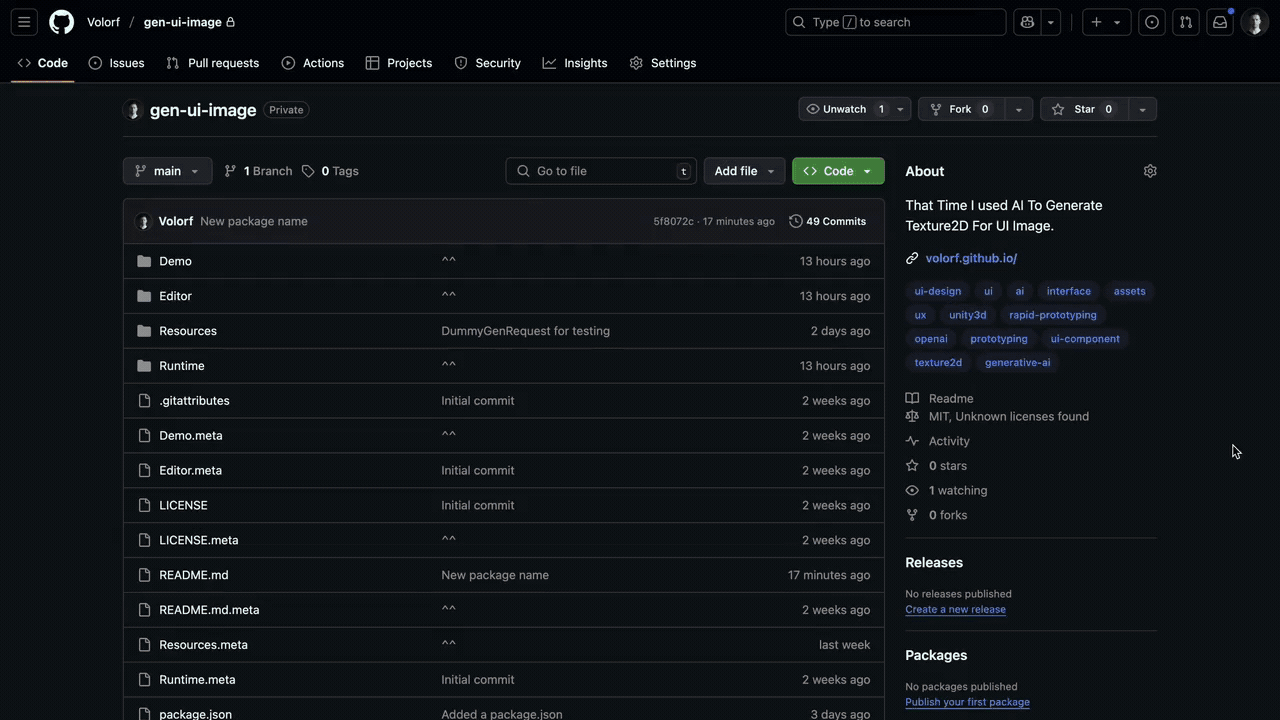Open the Editor folder
The image size is (1280, 720).
[175, 296]
